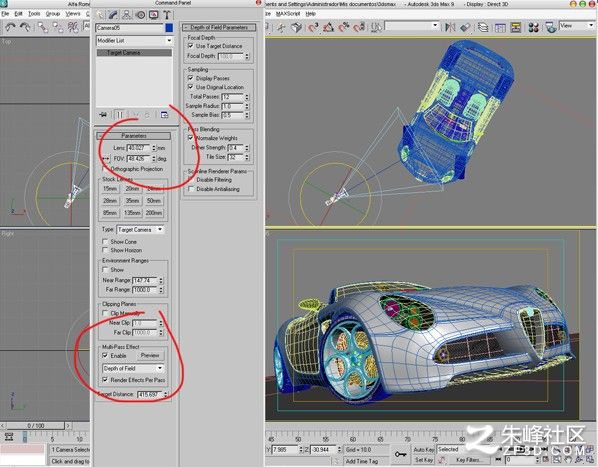Select the Unlink Selection tool
Screen dimensions: 598x467
click(x=58, y=27)
